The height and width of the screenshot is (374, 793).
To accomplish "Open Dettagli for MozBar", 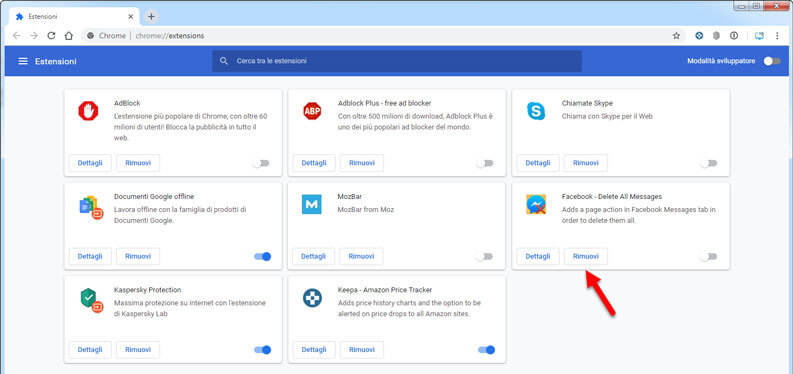I will point(314,256).
